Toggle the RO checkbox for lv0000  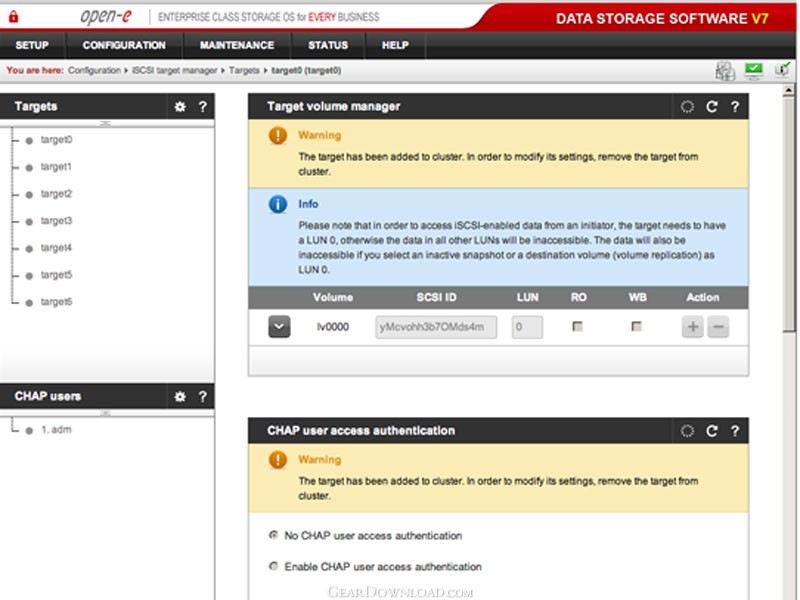(578, 326)
